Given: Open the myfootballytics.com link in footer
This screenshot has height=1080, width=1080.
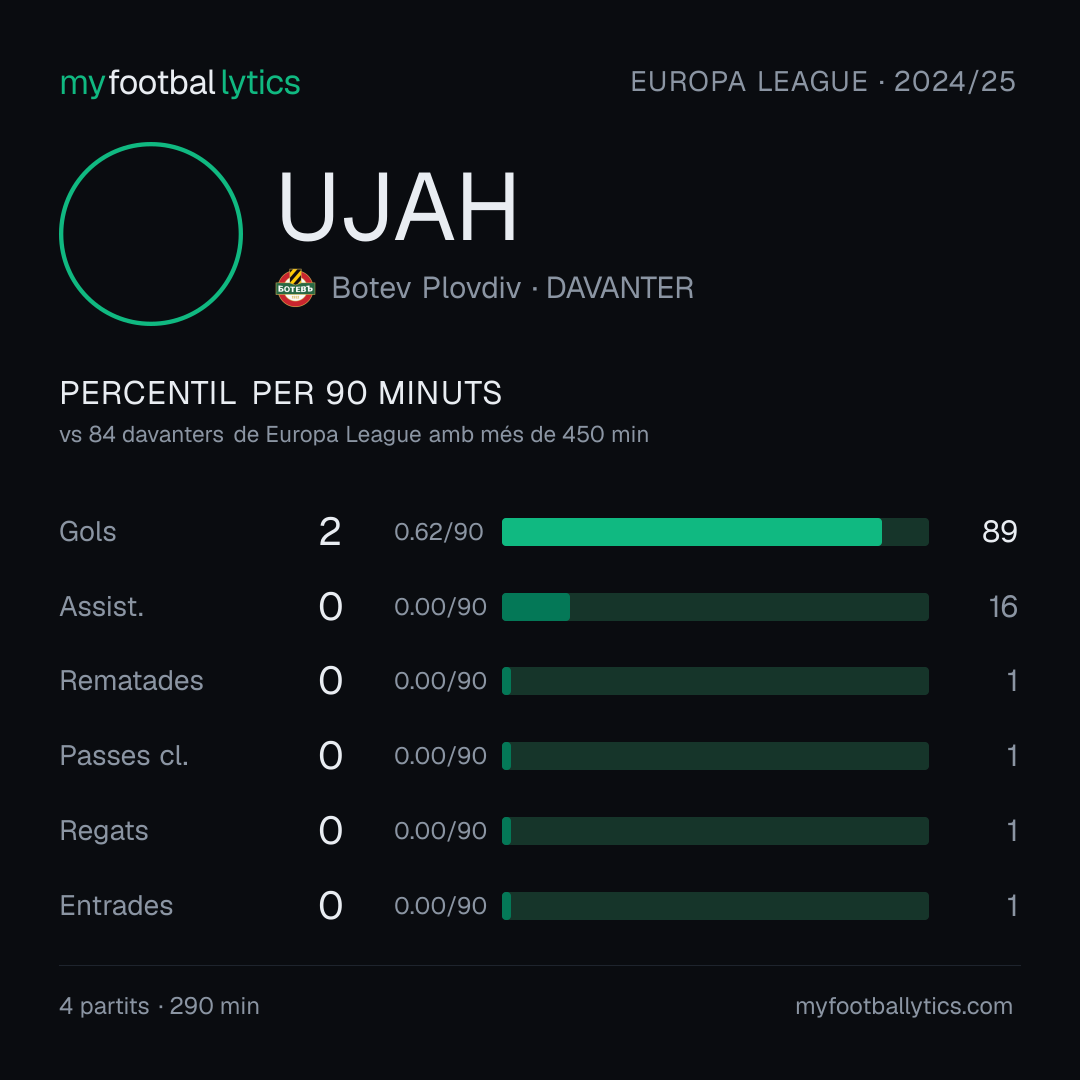Looking at the screenshot, I should 904,1006.
